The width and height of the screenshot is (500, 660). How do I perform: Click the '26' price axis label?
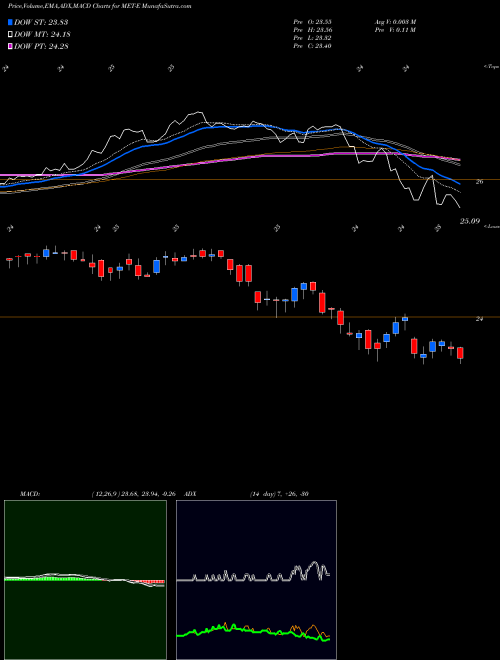tap(479, 182)
